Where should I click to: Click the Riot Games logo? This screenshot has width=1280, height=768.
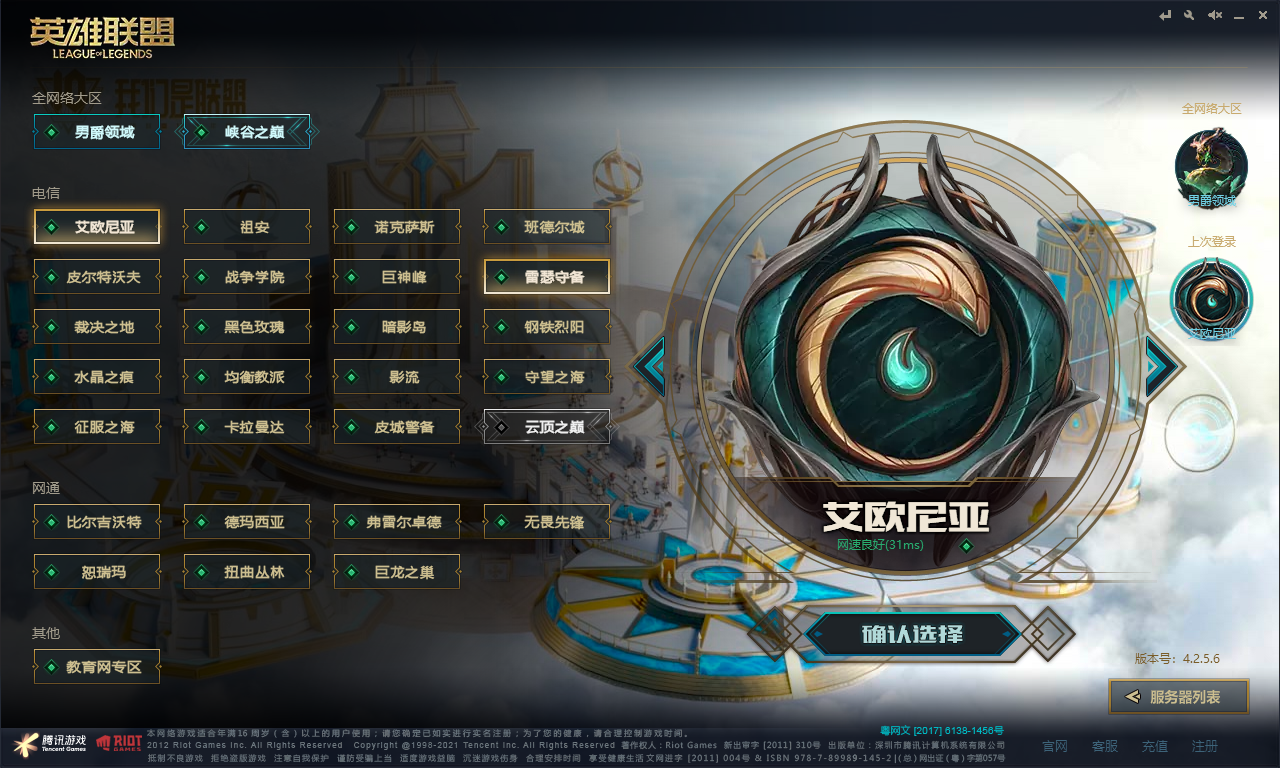pyautogui.click(x=118, y=743)
